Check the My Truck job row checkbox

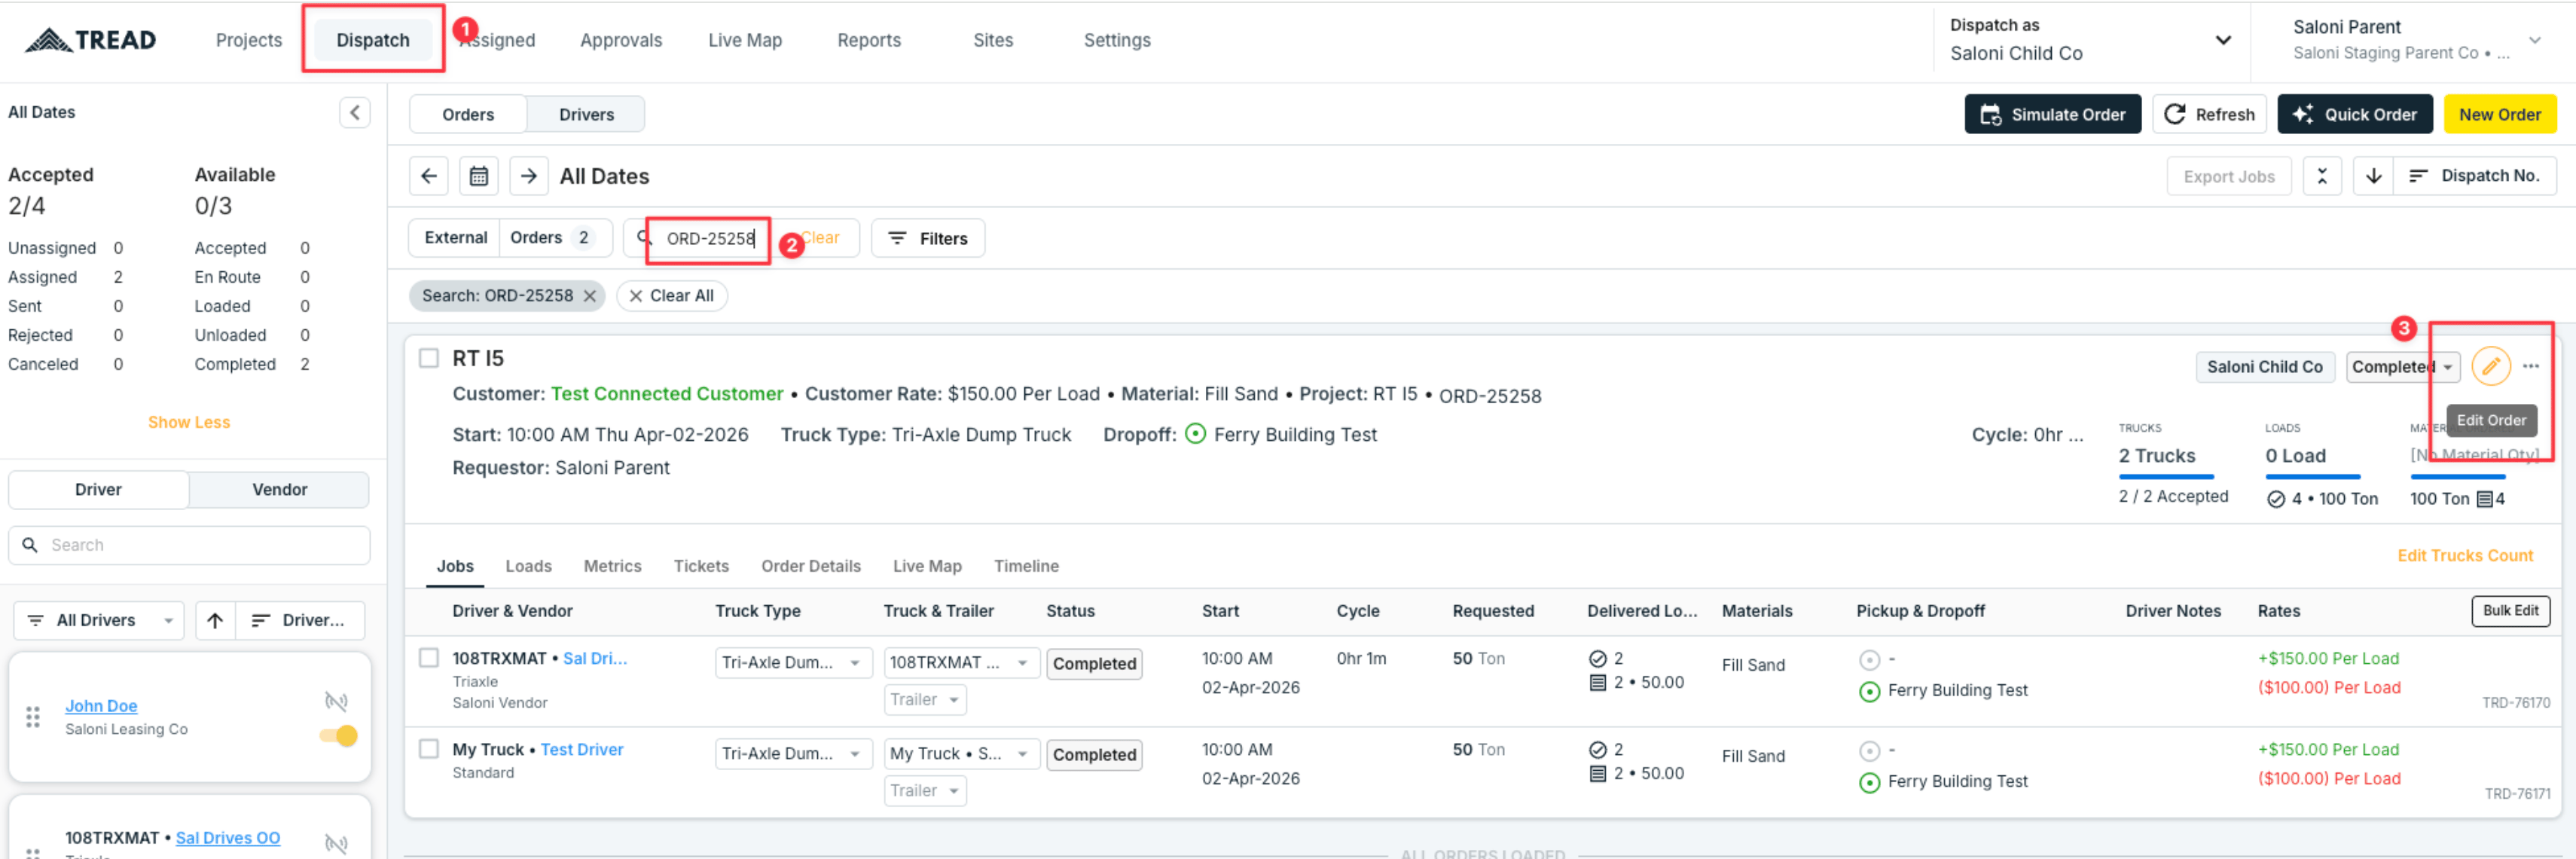(x=429, y=749)
